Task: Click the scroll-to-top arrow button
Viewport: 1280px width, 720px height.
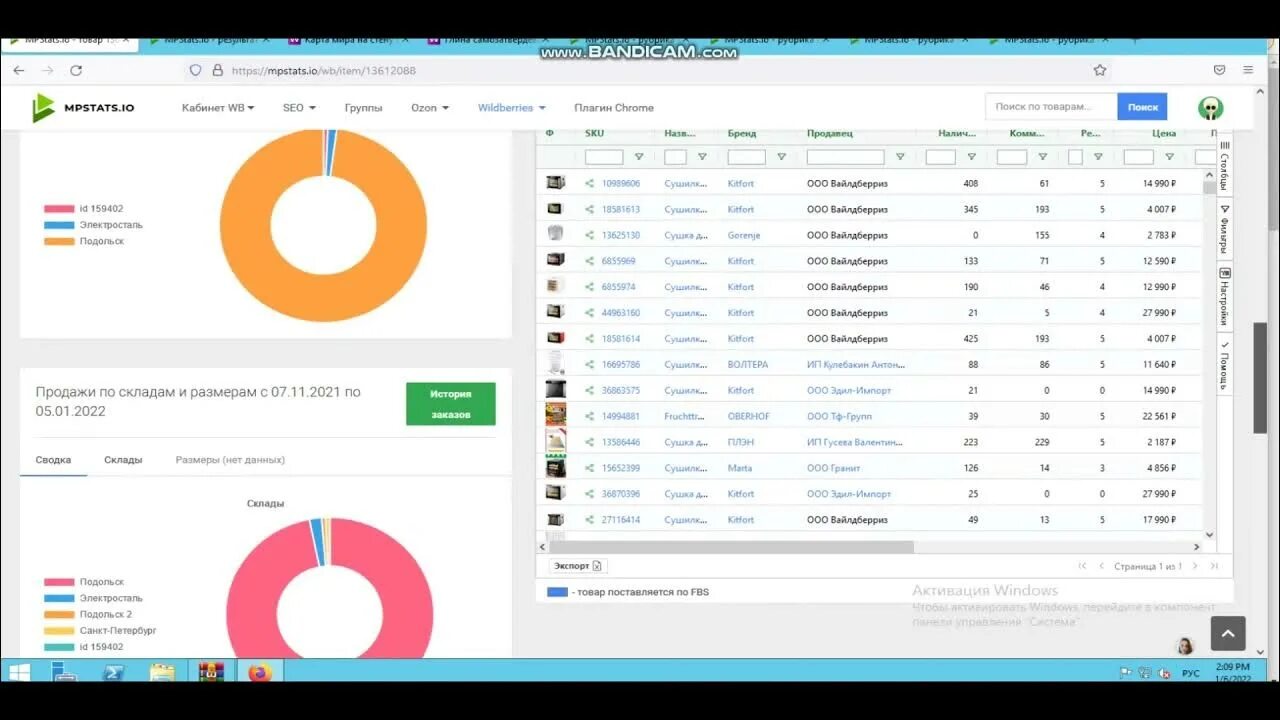Action: point(1228,633)
